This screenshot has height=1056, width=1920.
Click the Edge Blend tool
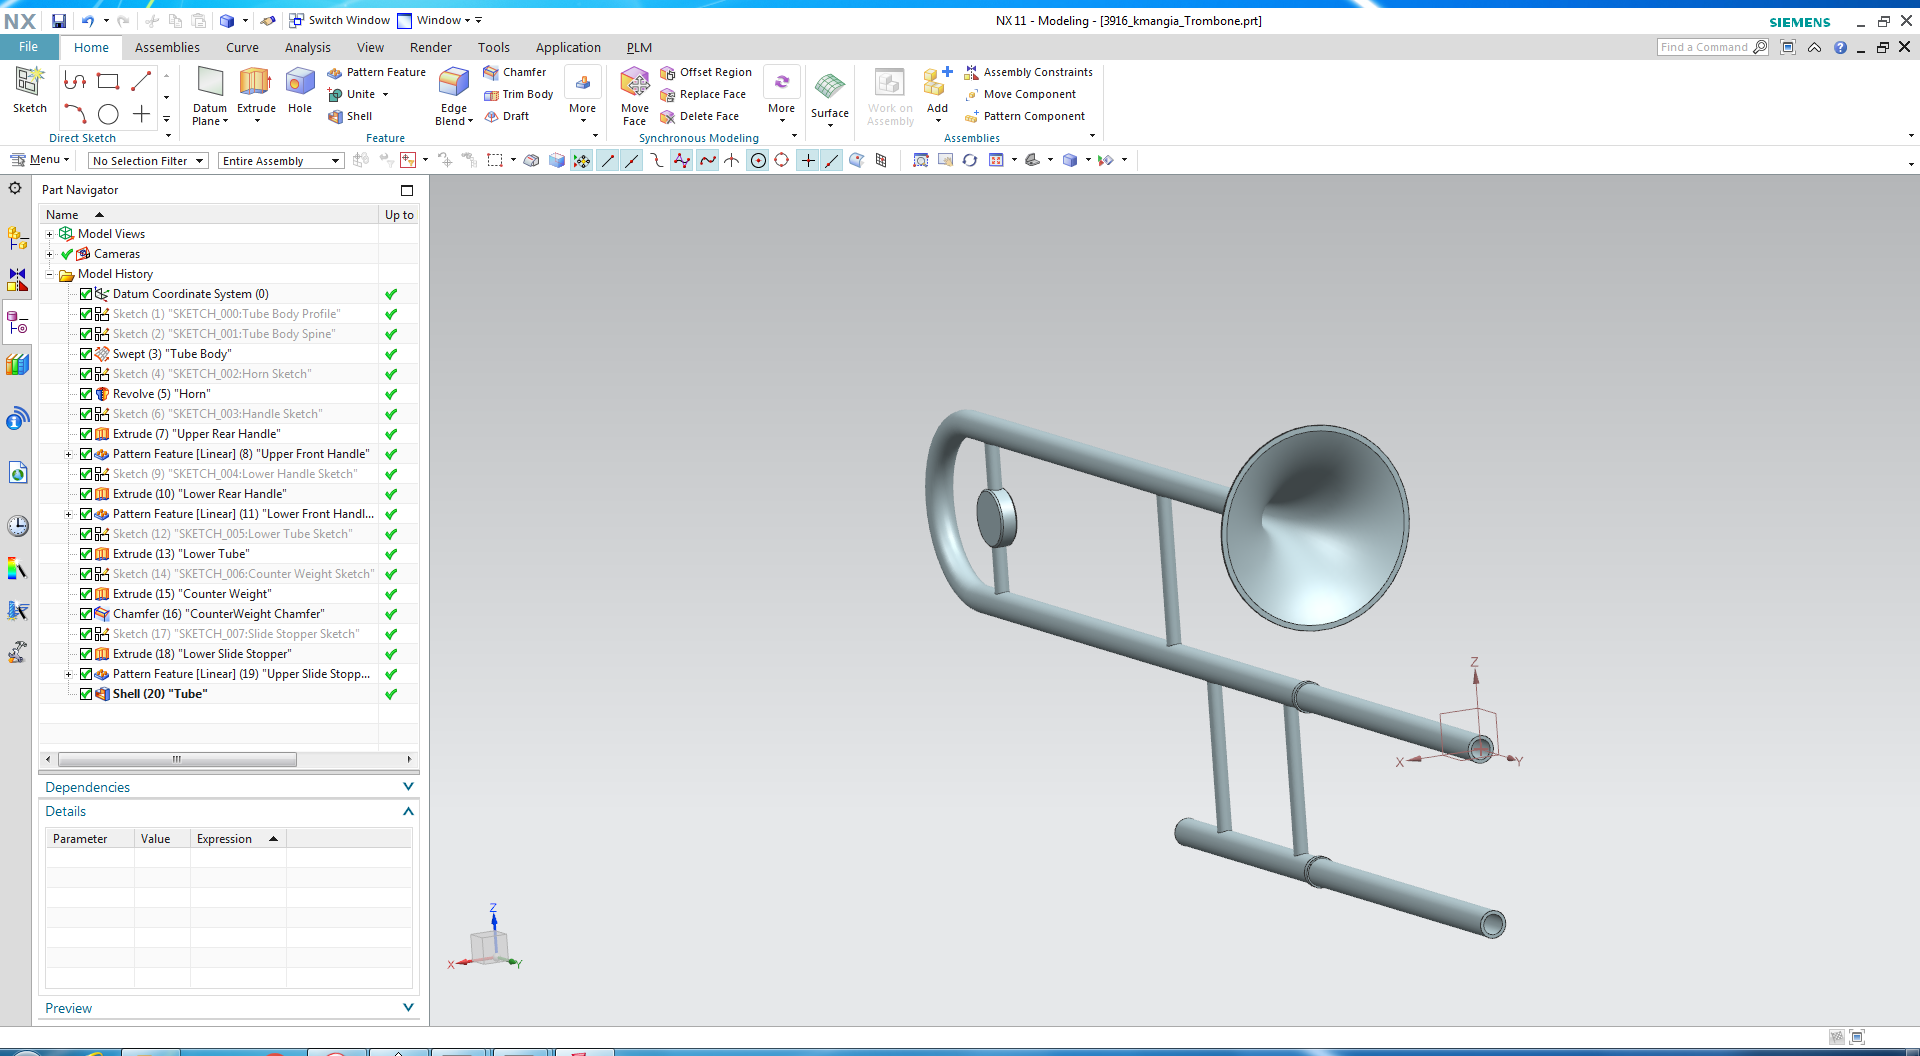[x=454, y=84]
